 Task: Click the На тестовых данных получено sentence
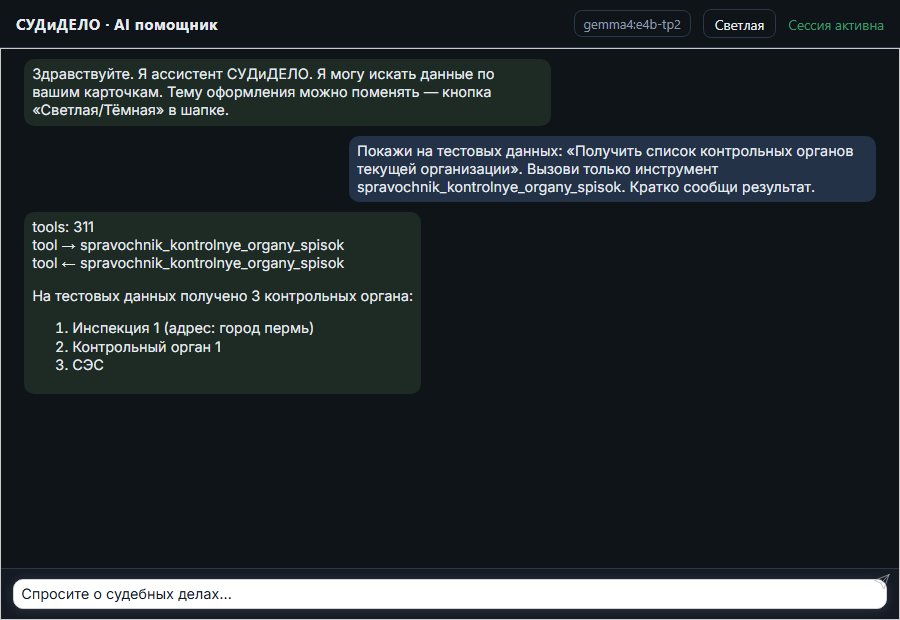click(x=223, y=296)
